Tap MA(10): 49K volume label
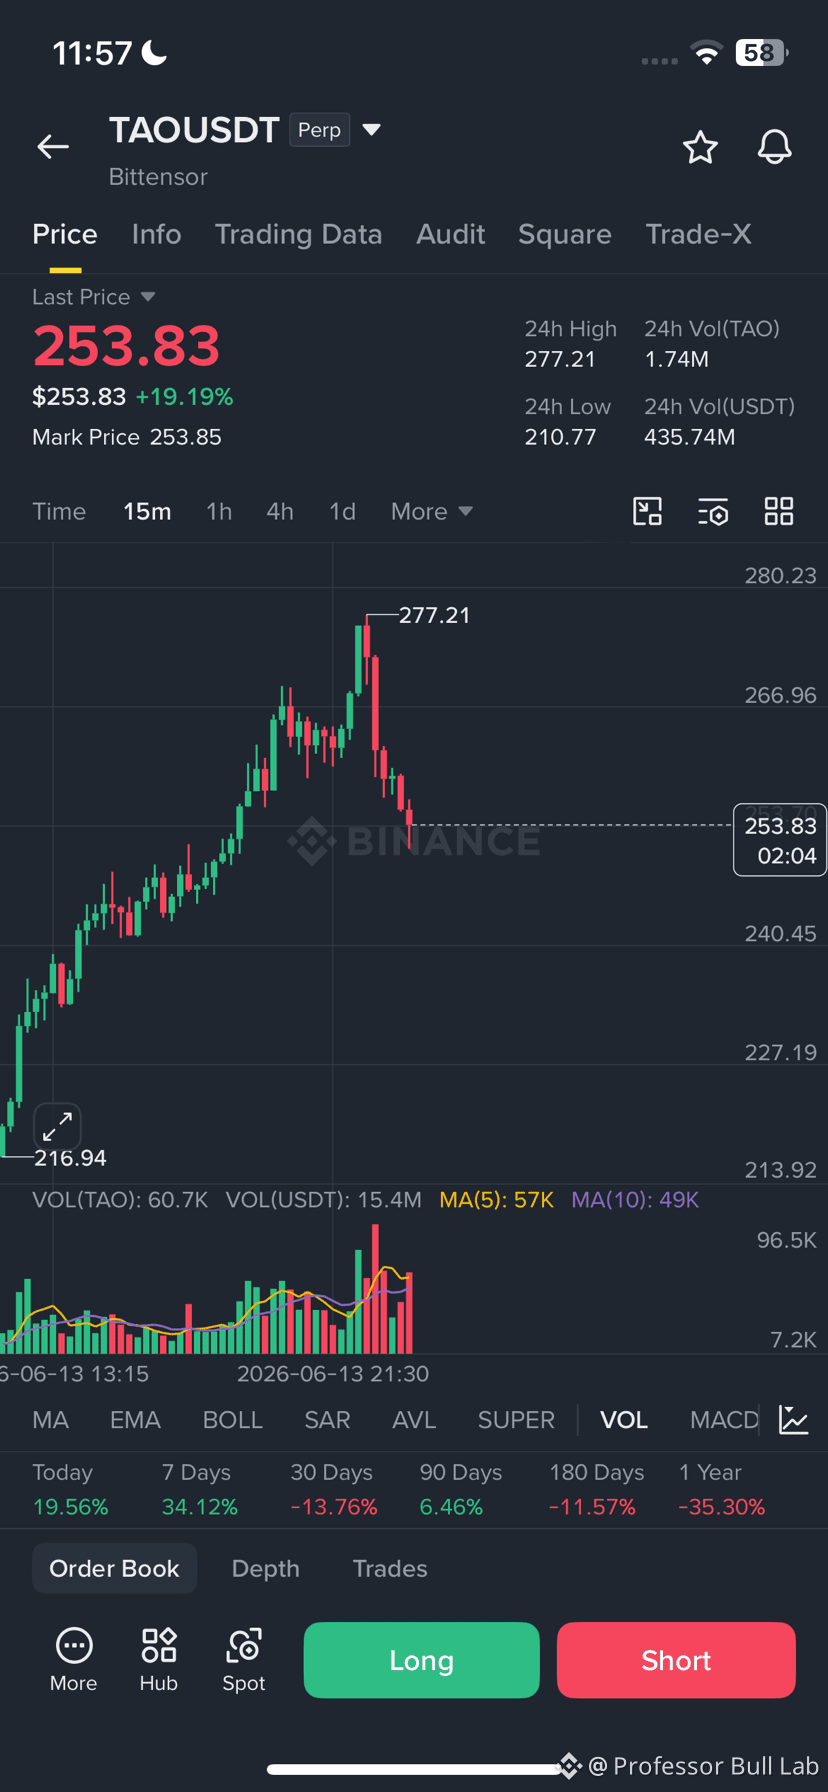 point(635,1199)
